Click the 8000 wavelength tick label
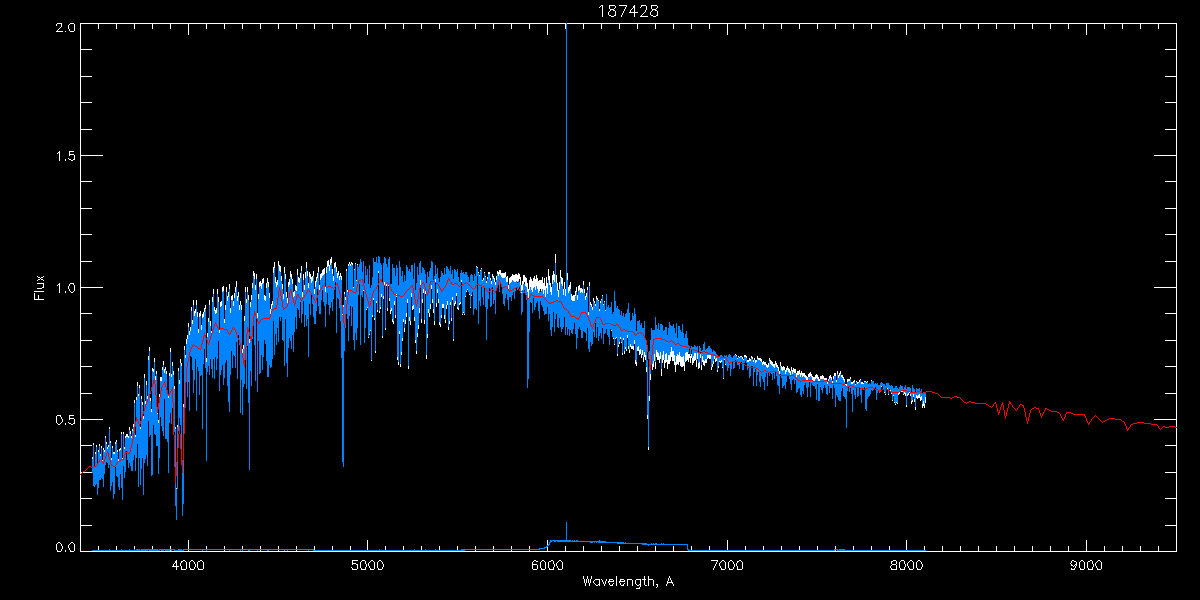Viewport: 1200px width, 600px height. click(907, 565)
